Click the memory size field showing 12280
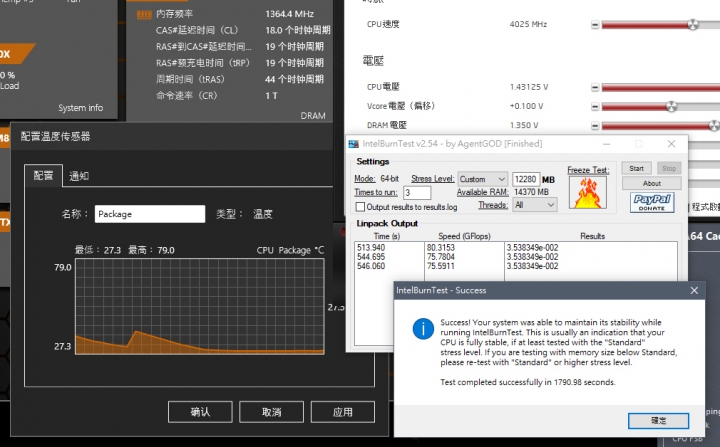Viewport: 720px width, 447px height. tap(526, 179)
